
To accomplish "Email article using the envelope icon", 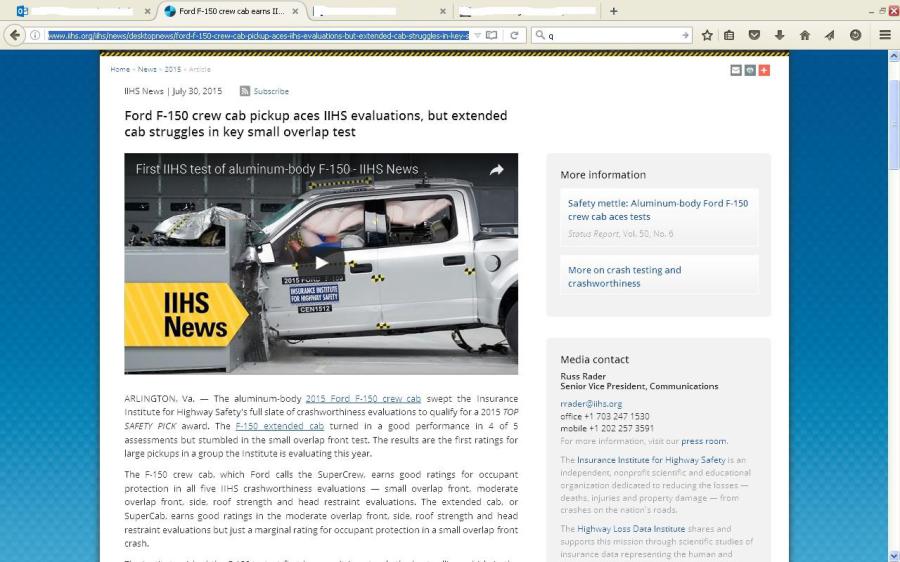I will tap(736, 70).
